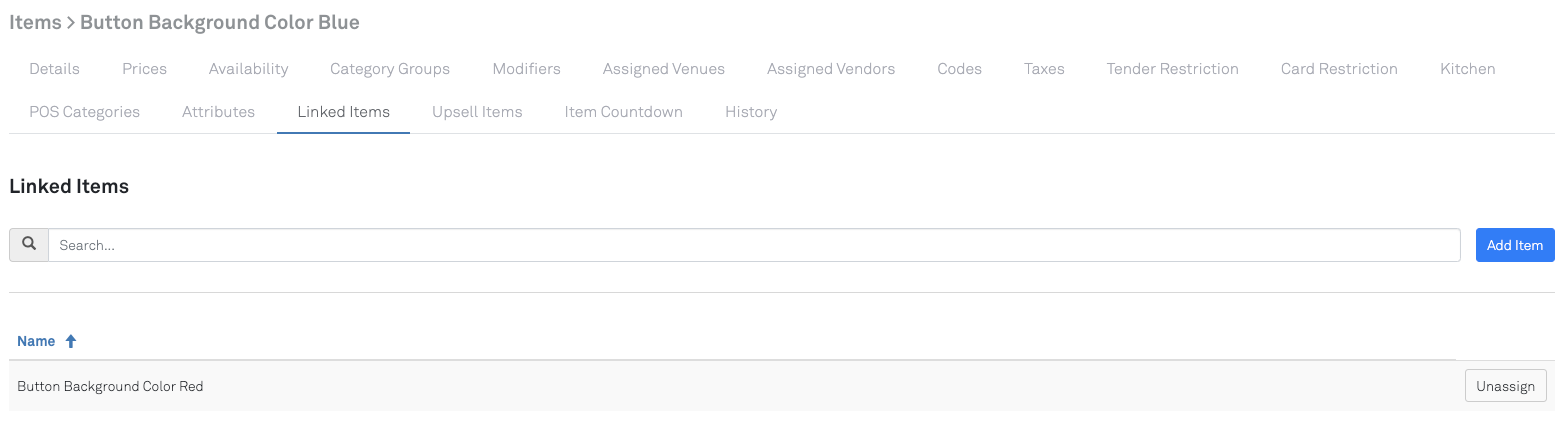Image resolution: width=1565 pixels, height=429 pixels.
Task: Go to the POS Categories tab
Action: (x=84, y=112)
